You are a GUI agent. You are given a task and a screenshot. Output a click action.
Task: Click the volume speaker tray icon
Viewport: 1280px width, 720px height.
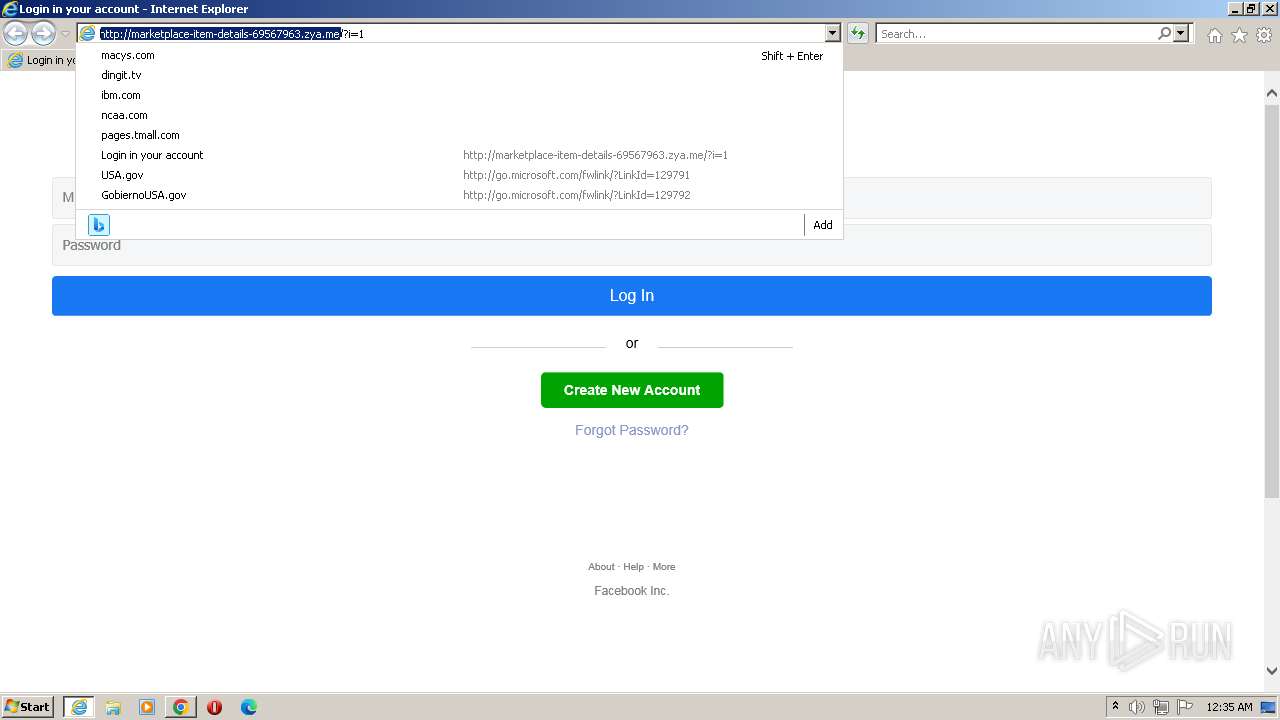[x=1137, y=707]
